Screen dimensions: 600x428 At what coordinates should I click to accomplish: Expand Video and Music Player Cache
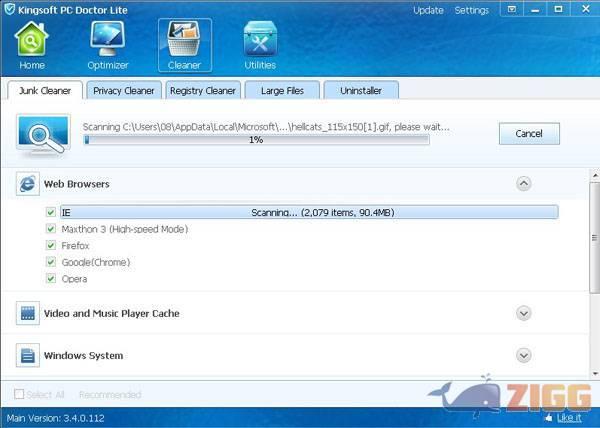pyautogui.click(x=523, y=313)
